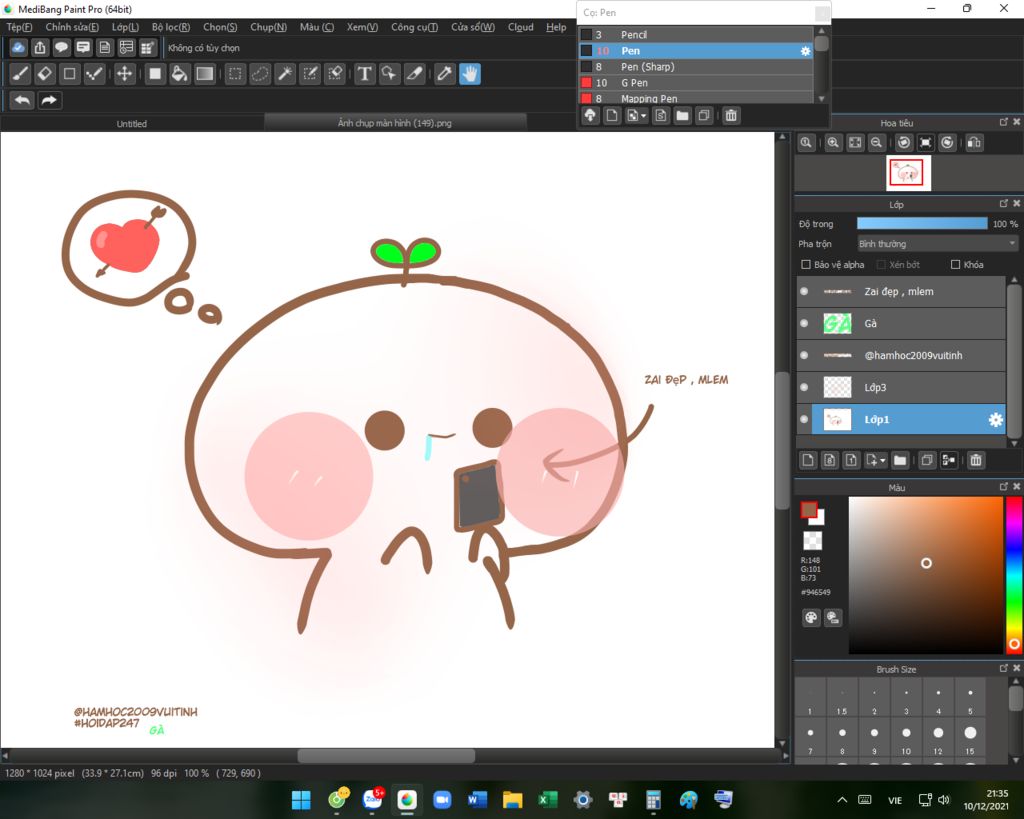Open Excel from the taskbar
1024x819 pixels.
pos(547,799)
